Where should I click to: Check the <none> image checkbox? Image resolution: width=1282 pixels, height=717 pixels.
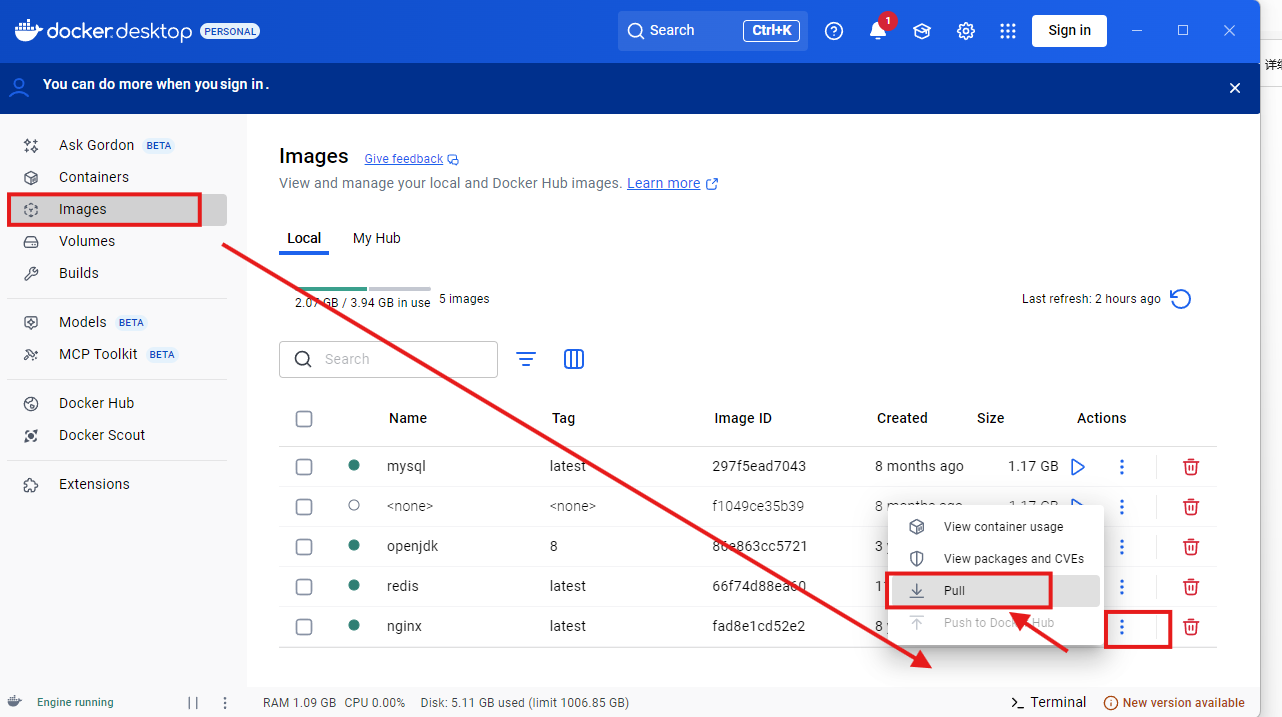point(304,507)
